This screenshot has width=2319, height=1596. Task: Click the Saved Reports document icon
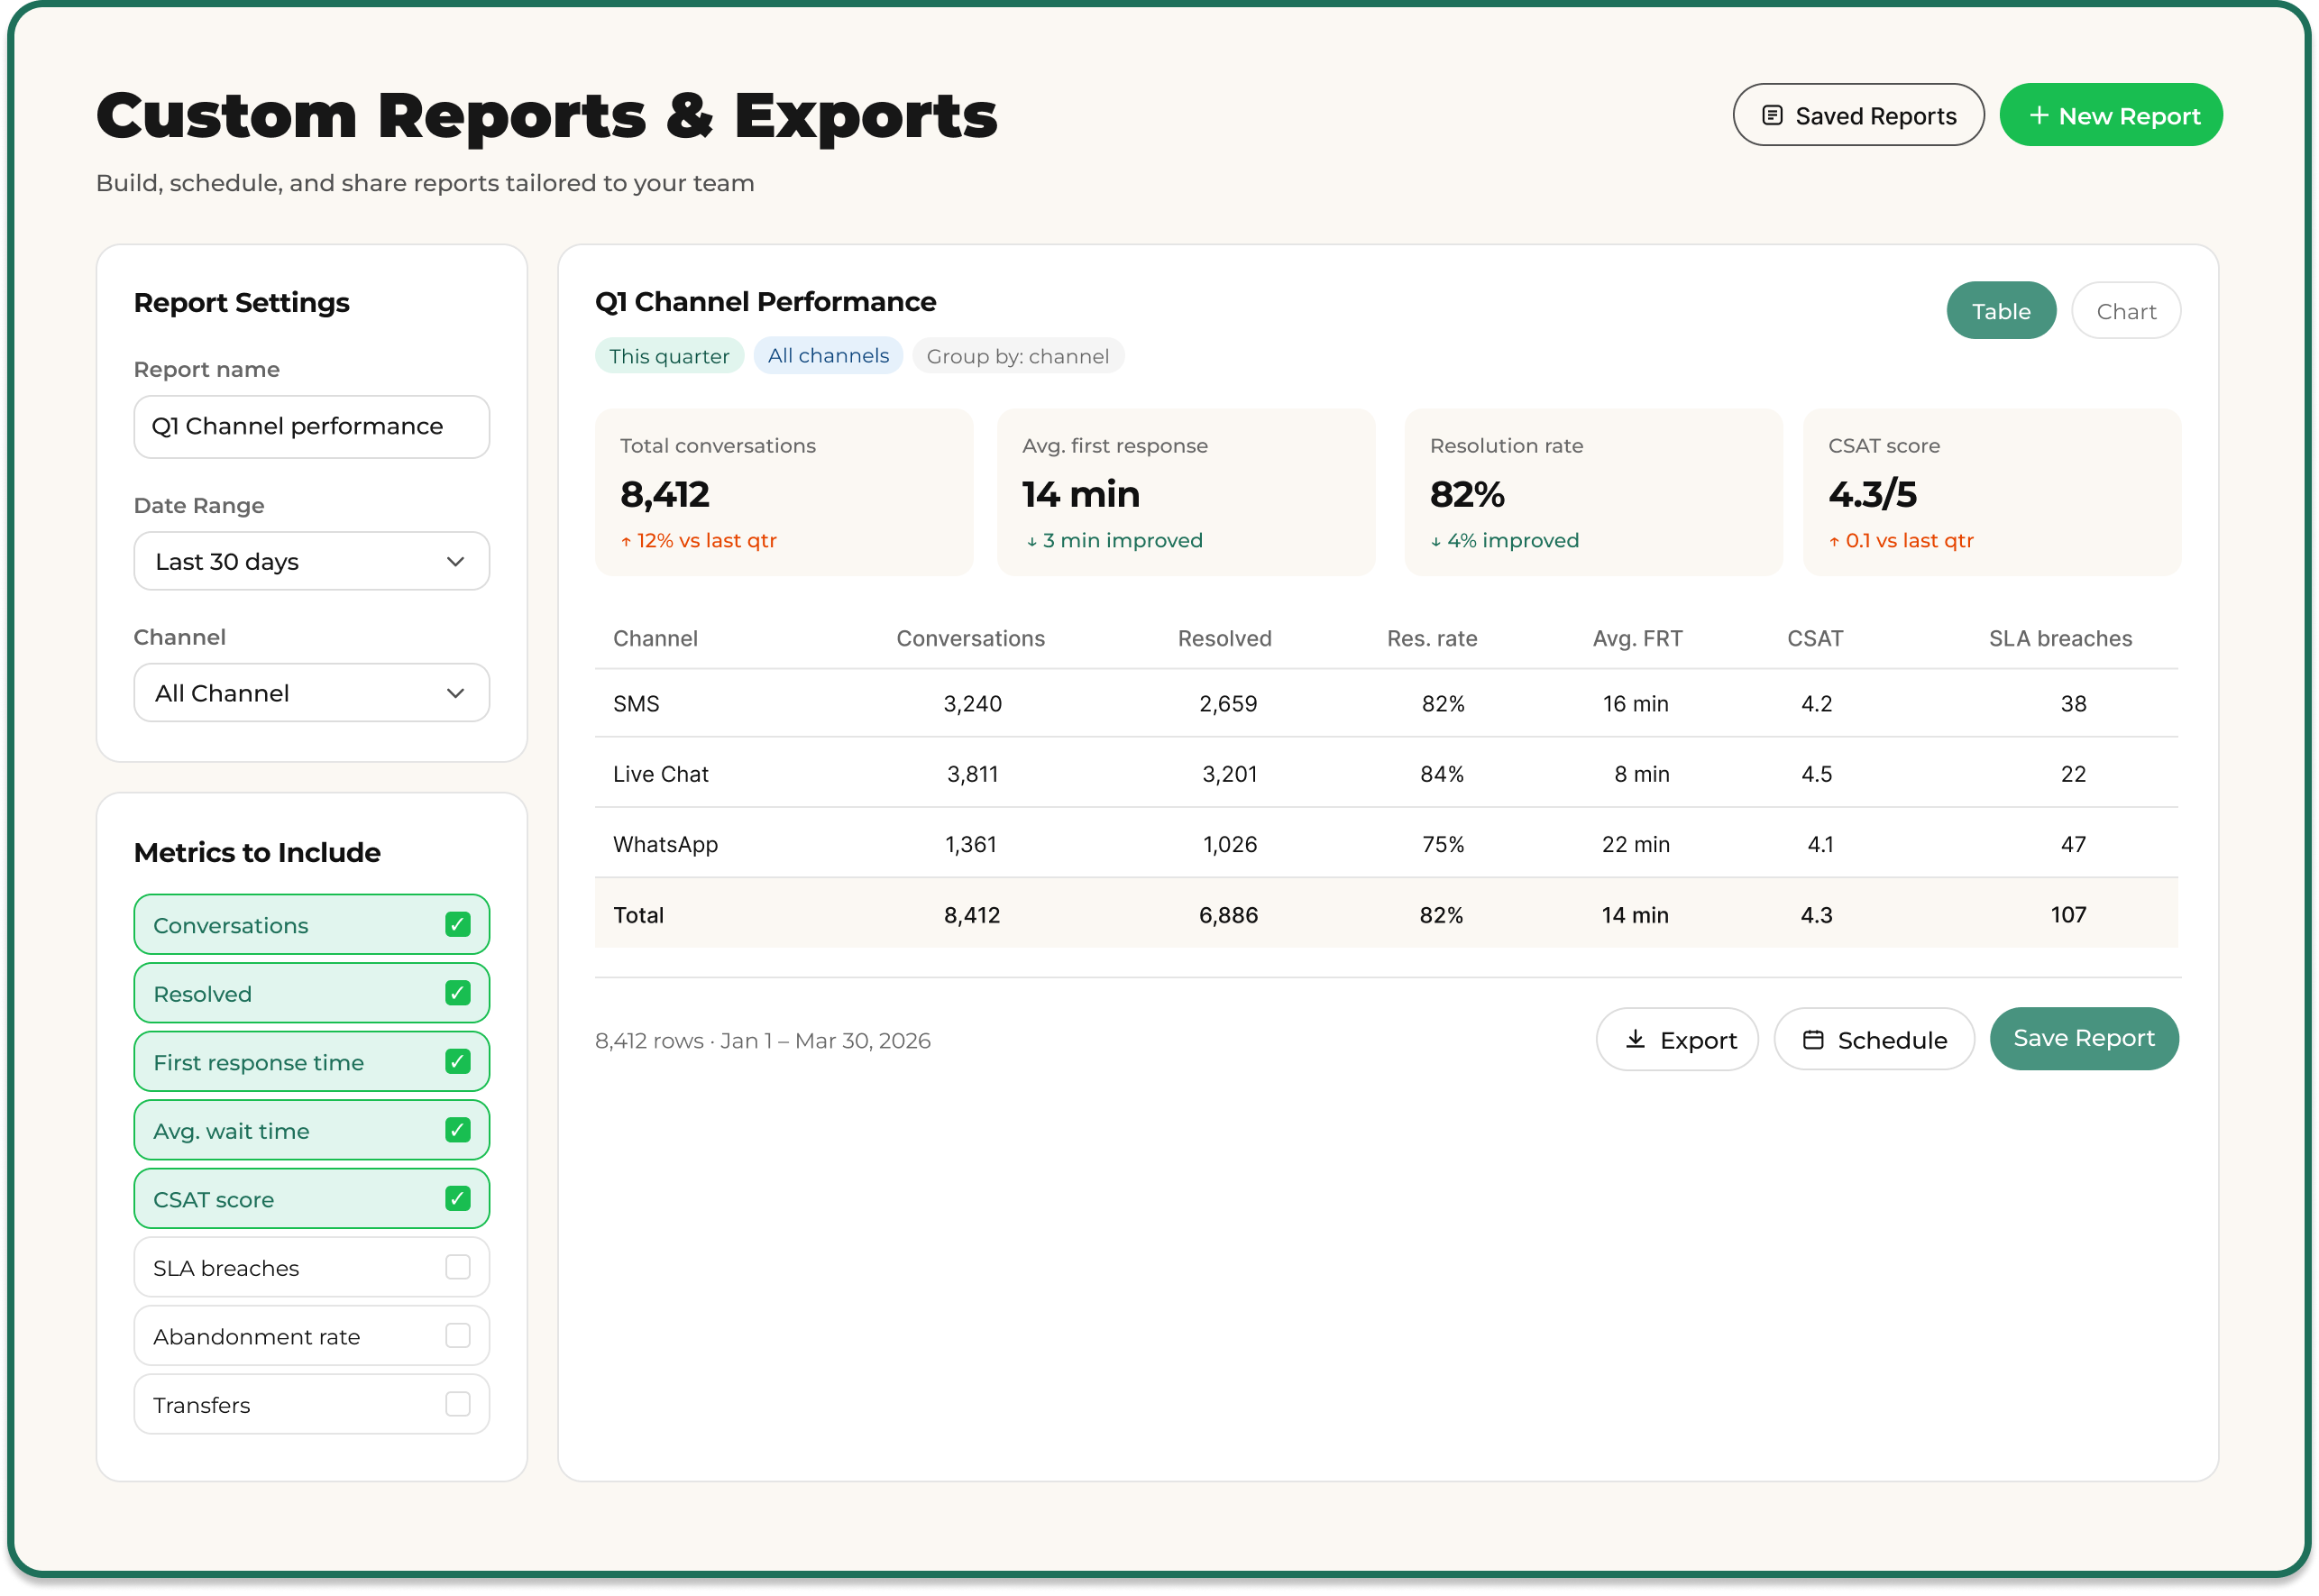click(x=1773, y=115)
